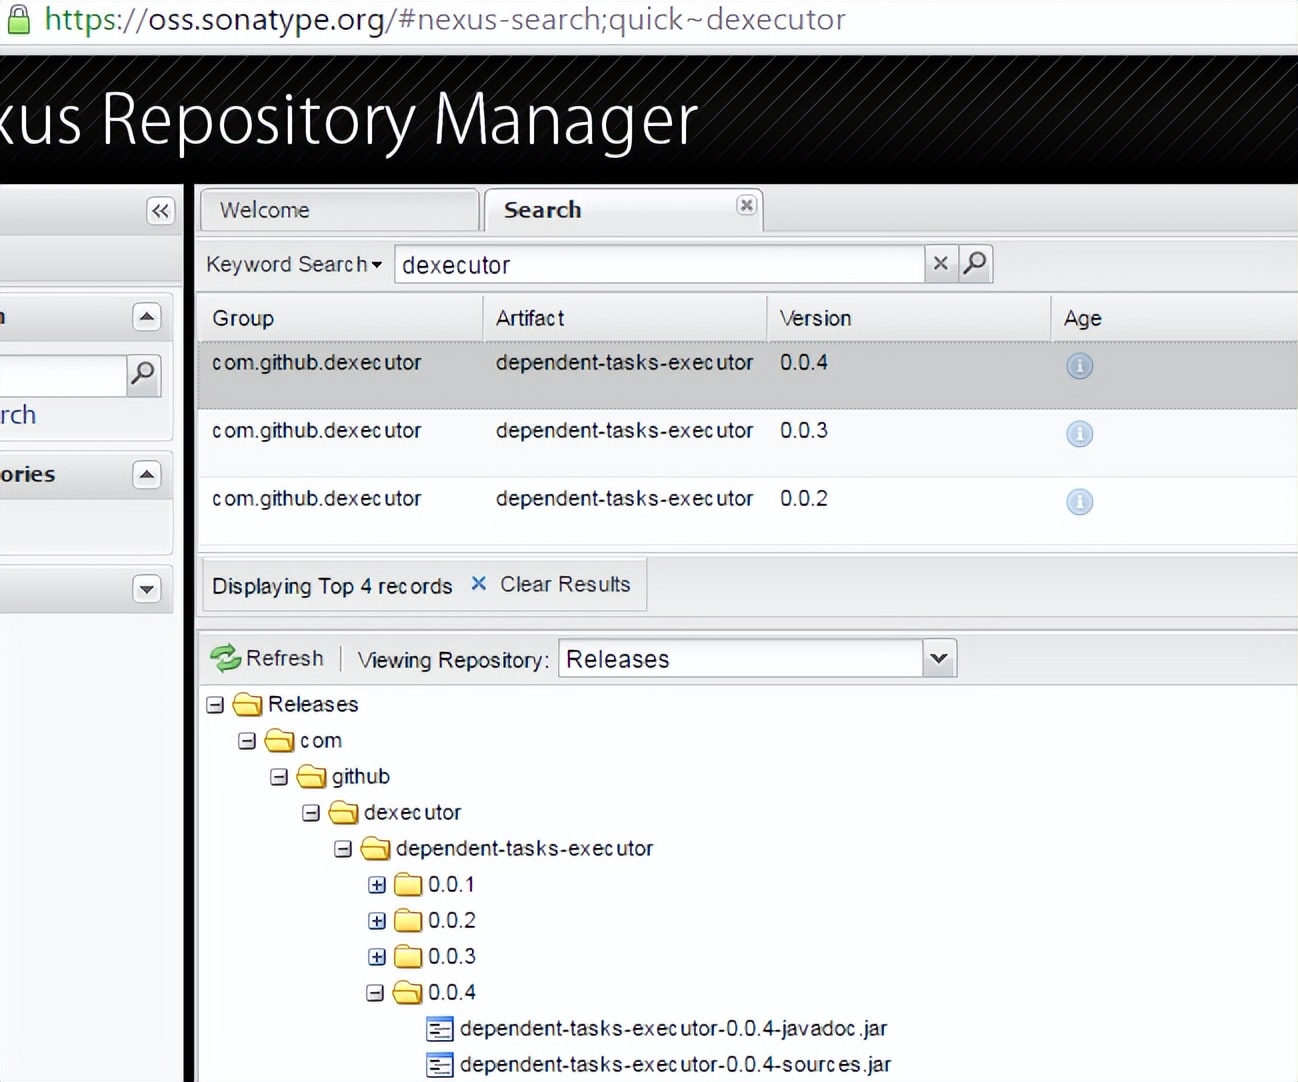Click the github folder label in tree
1298x1082 pixels.
point(361,777)
